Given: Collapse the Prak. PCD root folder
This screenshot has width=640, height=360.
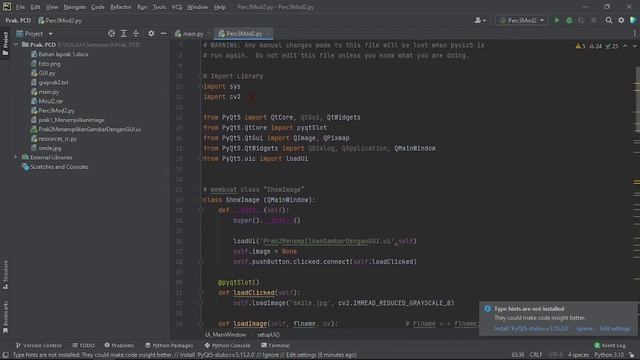Looking at the screenshot, I should pos(16,44).
